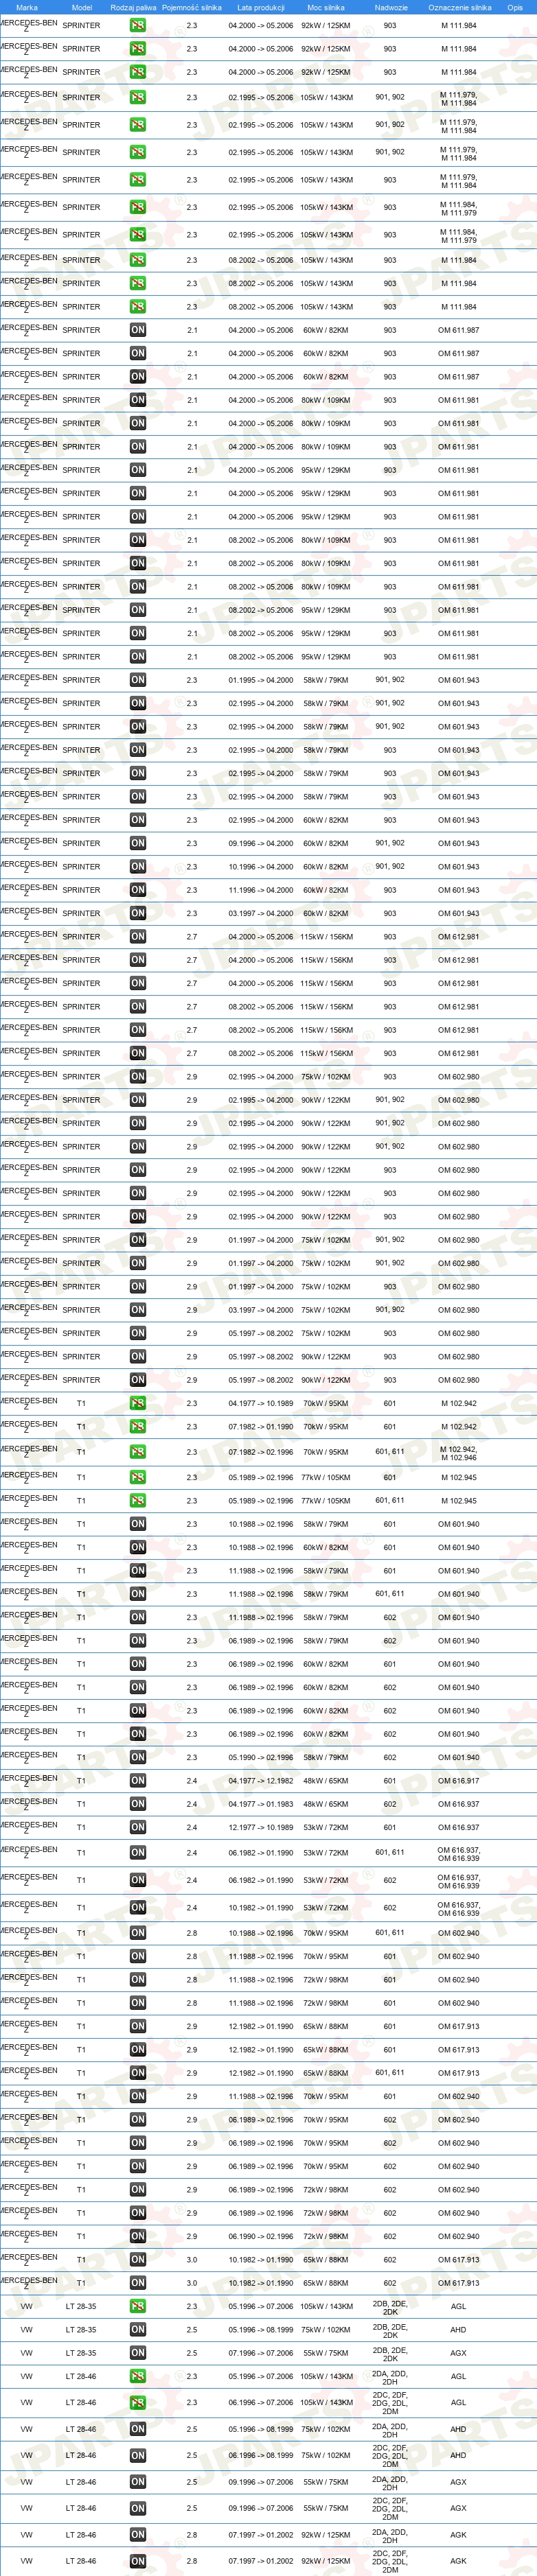Select the AGL engine code in LT 28-35 row
This screenshot has width=537, height=2576.
pyautogui.click(x=458, y=2306)
